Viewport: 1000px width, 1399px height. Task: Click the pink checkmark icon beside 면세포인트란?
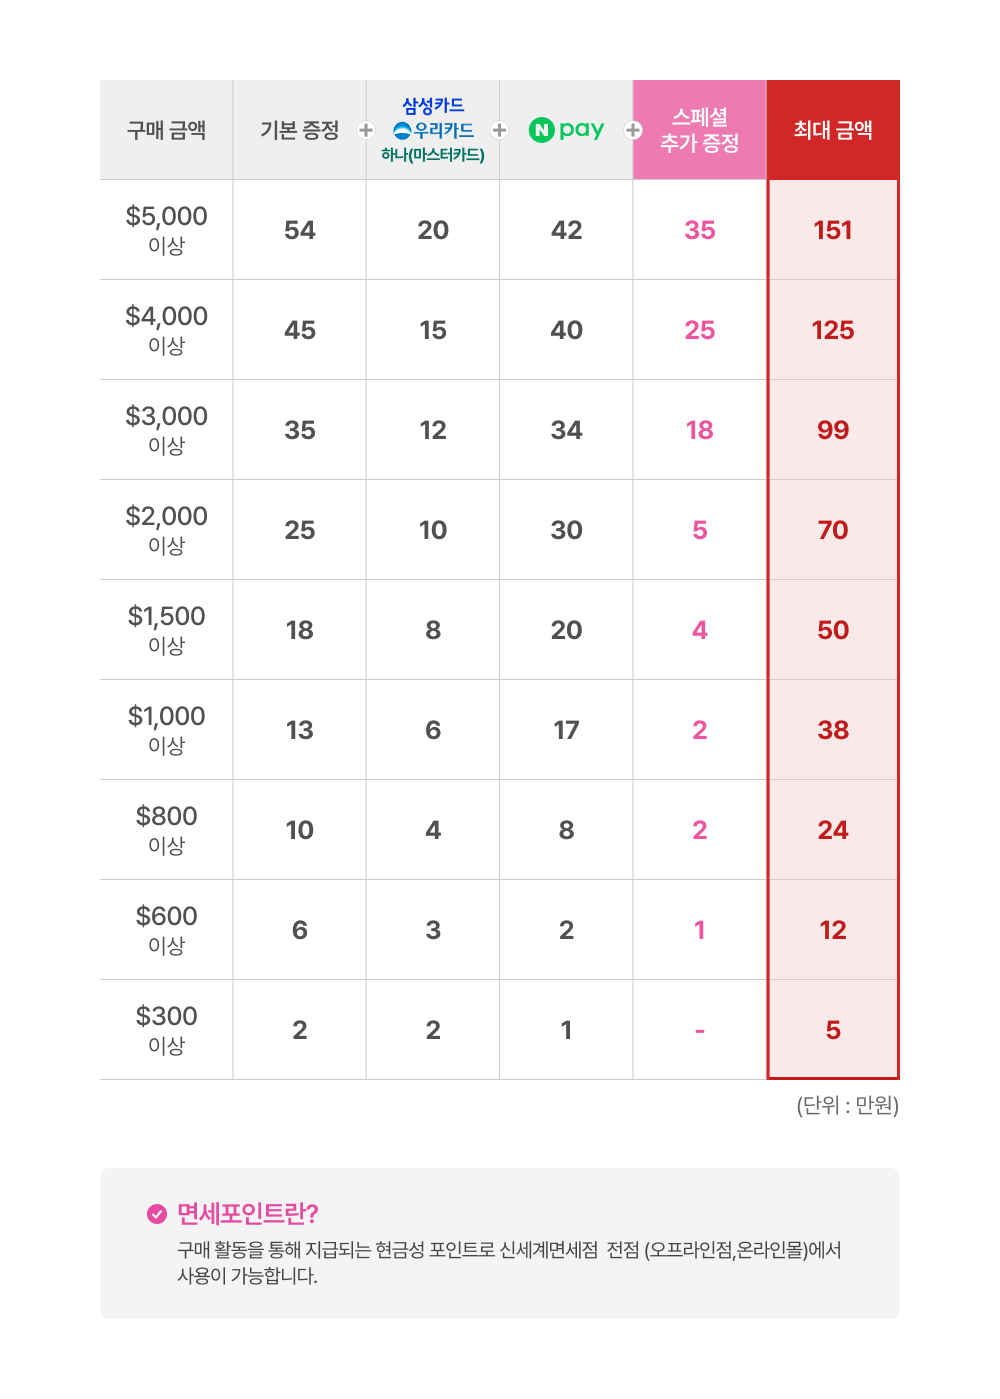(157, 1214)
